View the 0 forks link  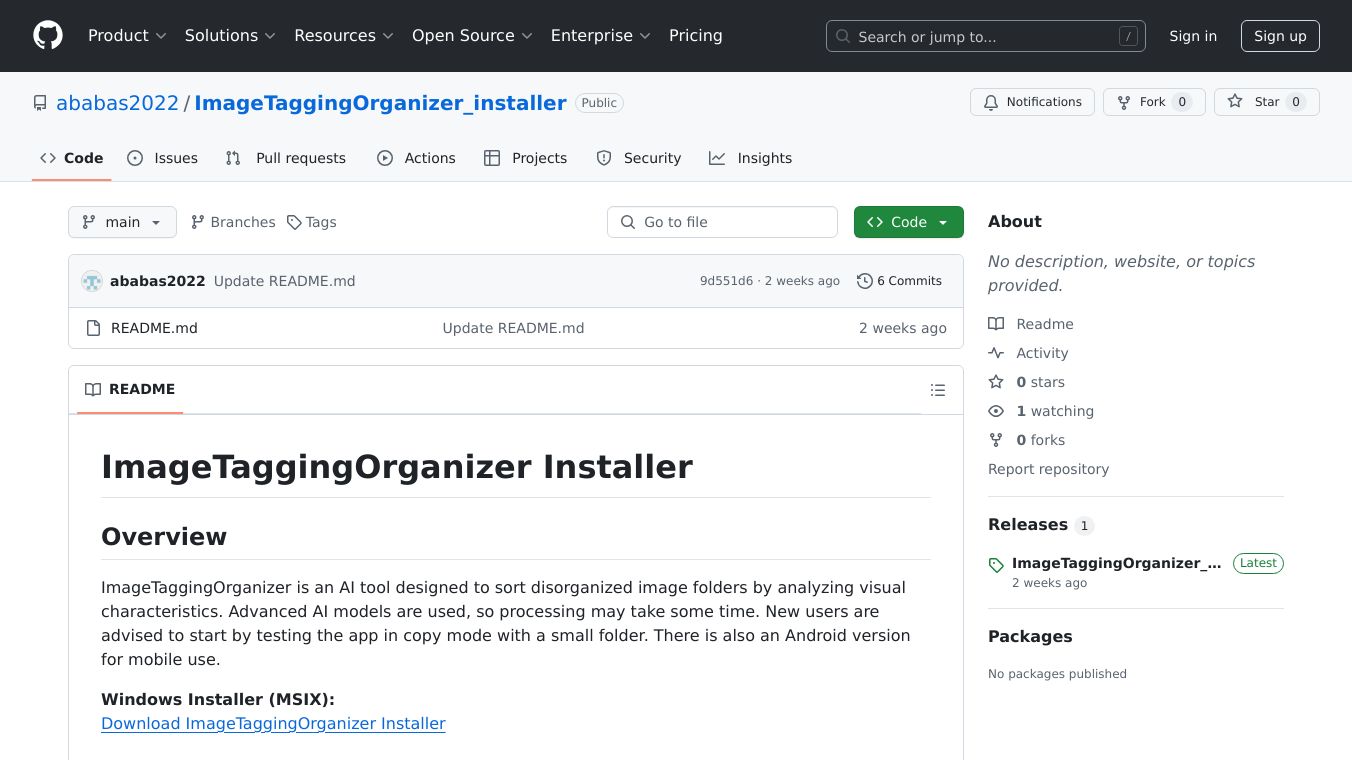tap(1027, 440)
